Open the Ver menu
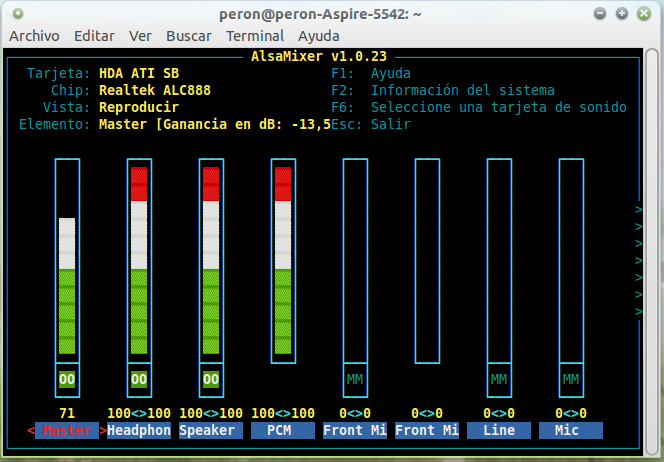Screen dimensions: 664x462 click(140, 36)
